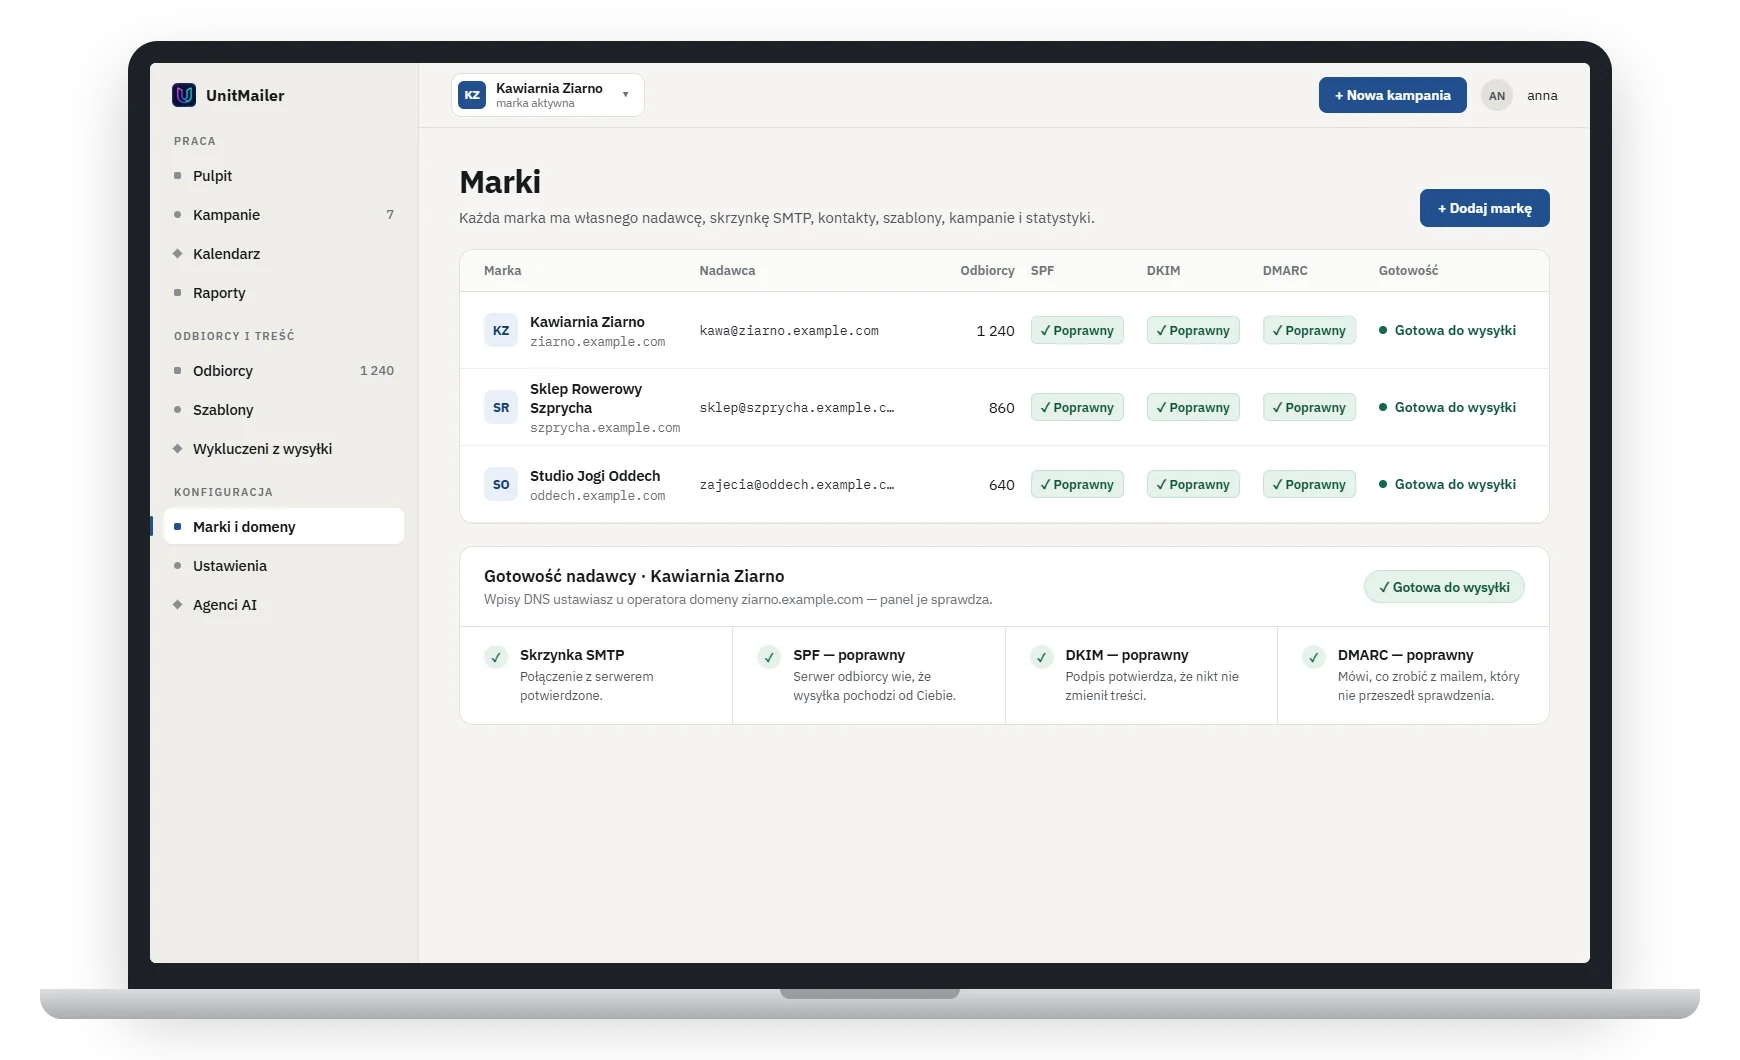
Task: Open Kampanie in the sidebar
Action: [284, 215]
